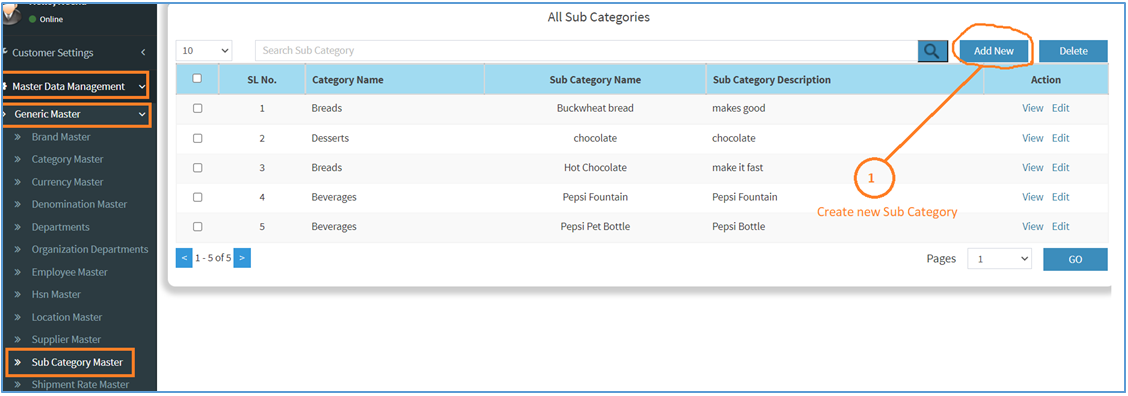Check the Pepsi Fountain row checkbox

pyautogui.click(x=197, y=197)
